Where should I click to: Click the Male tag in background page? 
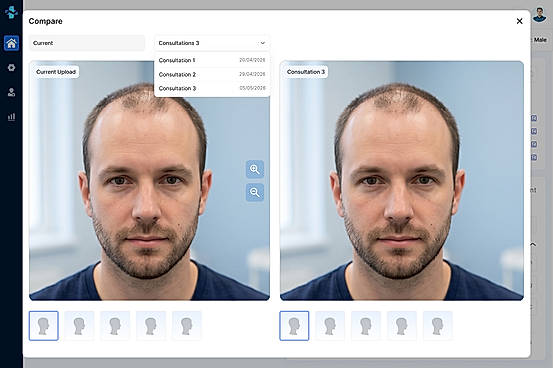[540, 40]
